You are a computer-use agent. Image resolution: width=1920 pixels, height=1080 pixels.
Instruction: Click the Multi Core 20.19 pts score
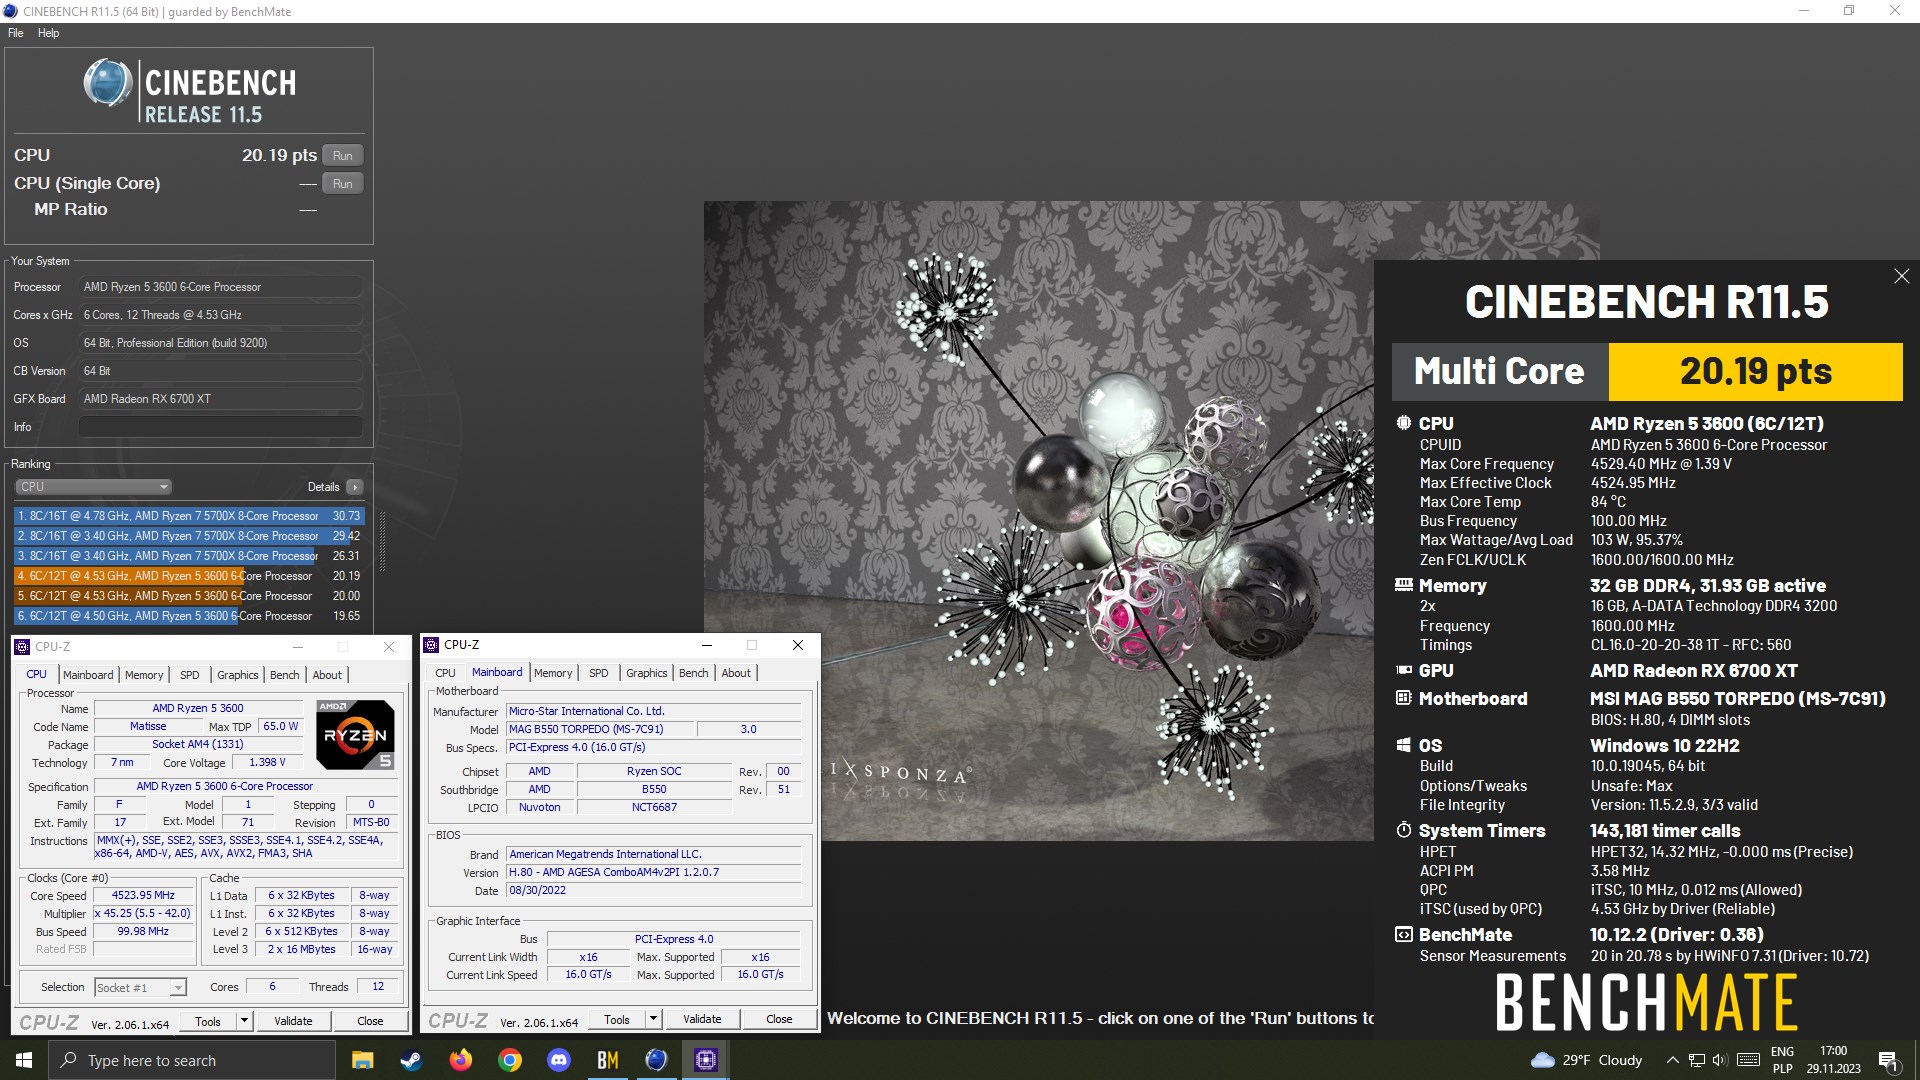pyautogui.click(x=1755, y=372)
